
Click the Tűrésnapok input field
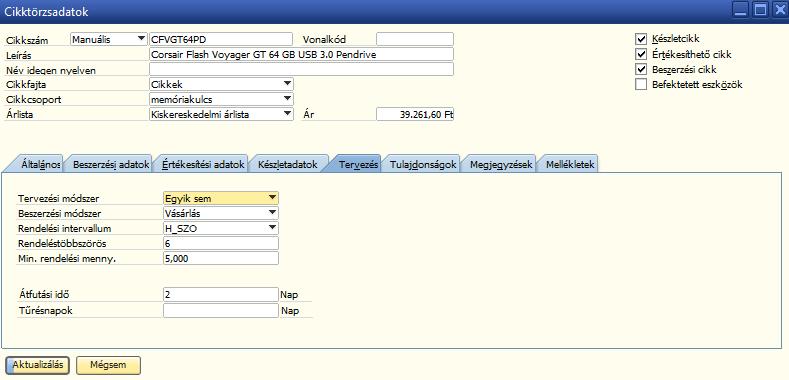(220, 311)
